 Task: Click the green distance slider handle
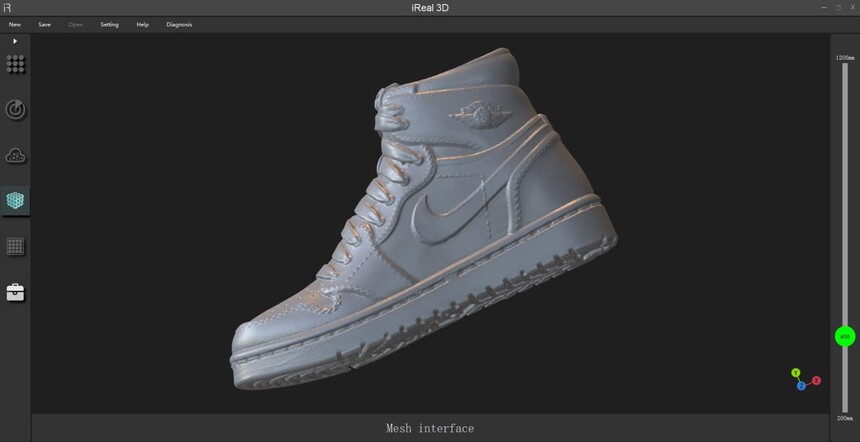pos(845,336)
